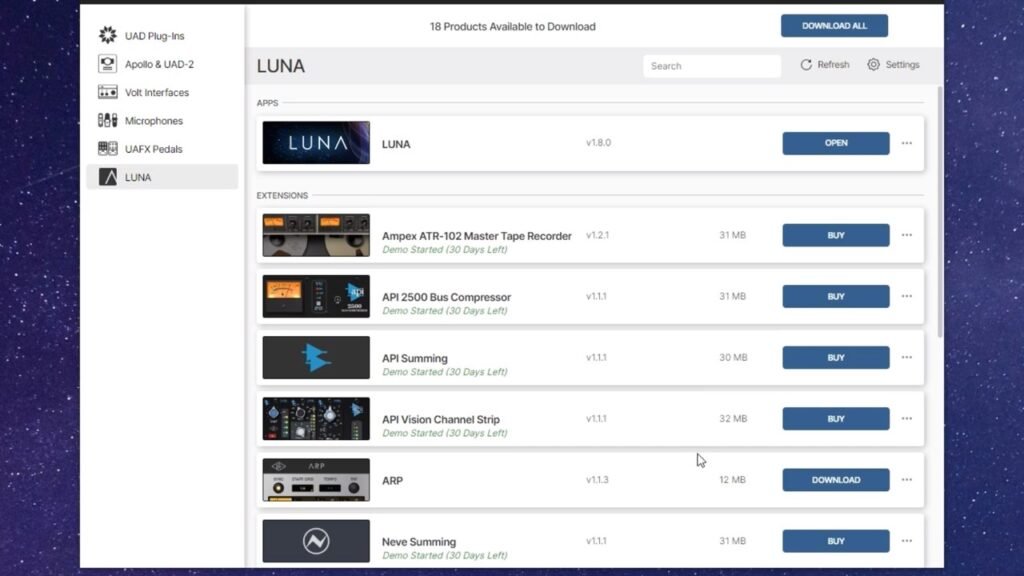Click the Neve Summing thumbnail
This screenshot has height=576, width=1024.
coord(316,541)
